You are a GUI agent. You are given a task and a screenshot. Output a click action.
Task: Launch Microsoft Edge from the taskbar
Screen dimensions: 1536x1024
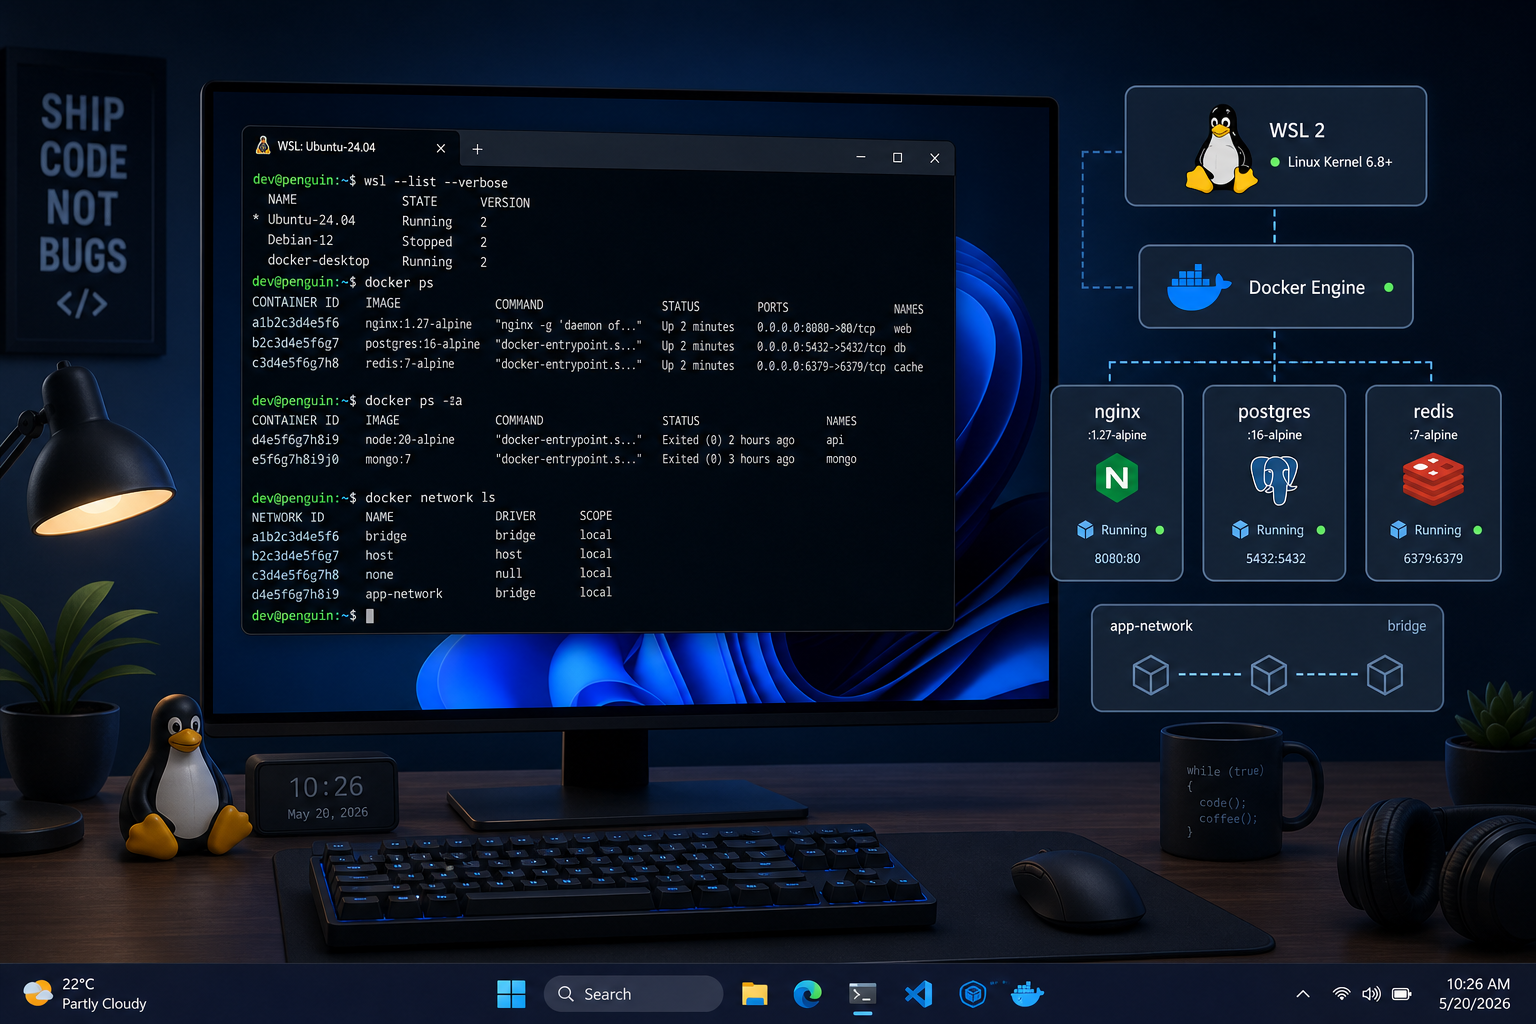point(807,994)
